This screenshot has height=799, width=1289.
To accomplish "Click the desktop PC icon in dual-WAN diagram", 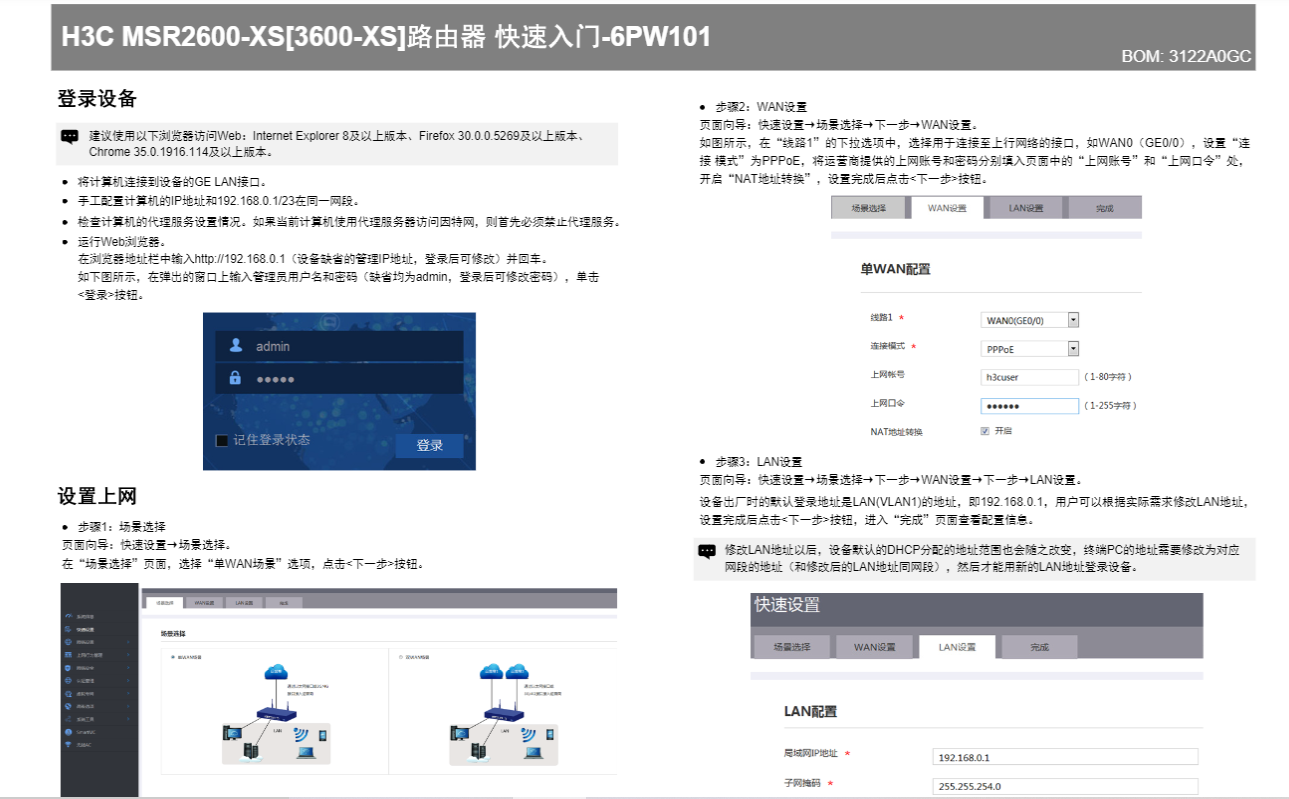I will pyautogui.click(x=460, y=733).
